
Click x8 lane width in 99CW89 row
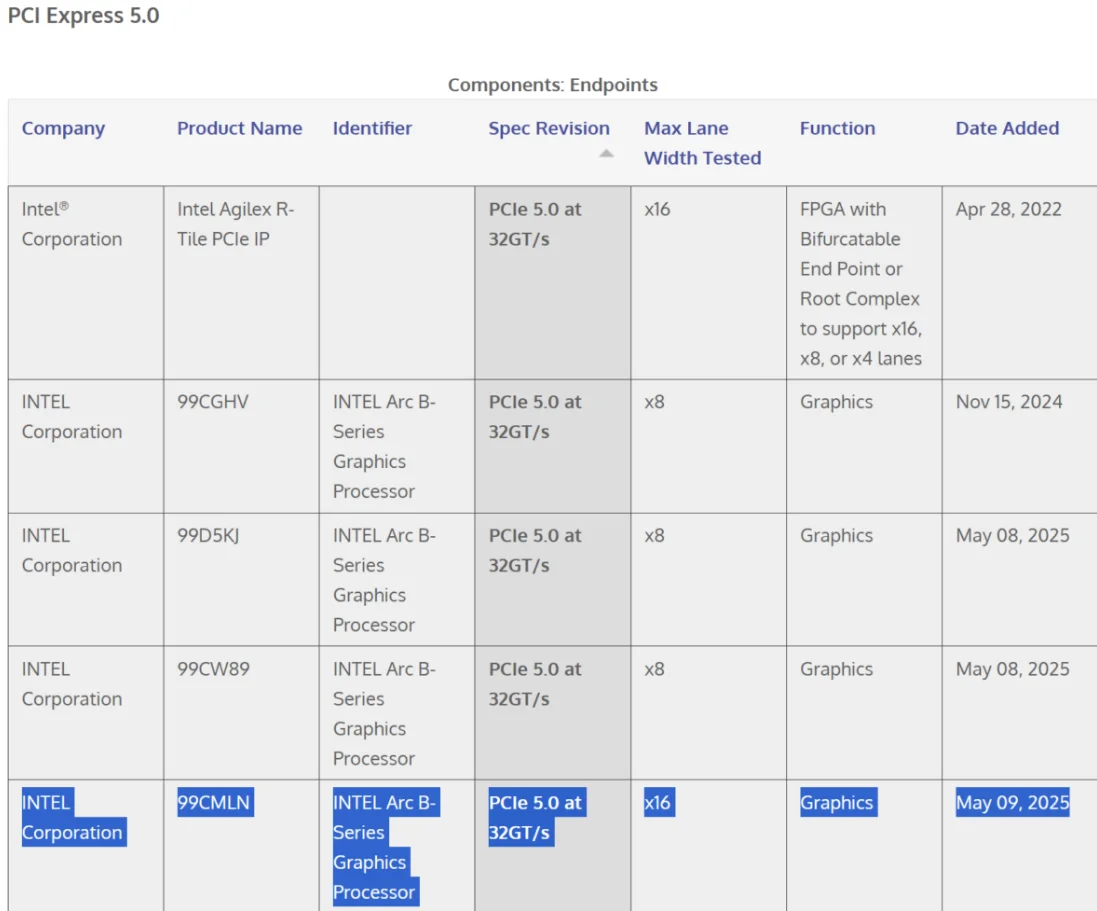[654, 669]
